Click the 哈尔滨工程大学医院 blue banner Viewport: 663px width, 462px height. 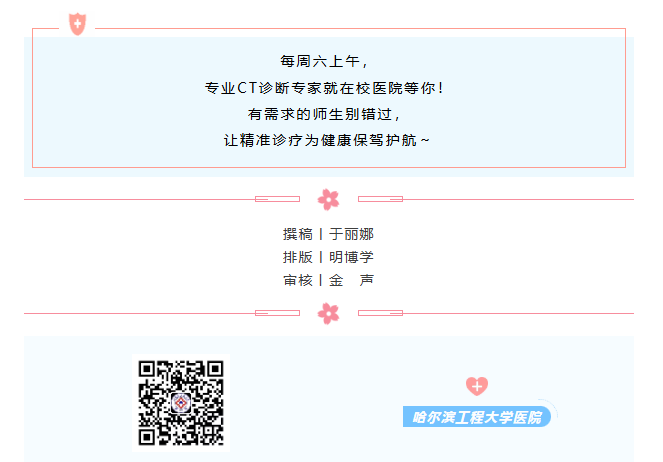pyautogui.click(x=477, y=417)
